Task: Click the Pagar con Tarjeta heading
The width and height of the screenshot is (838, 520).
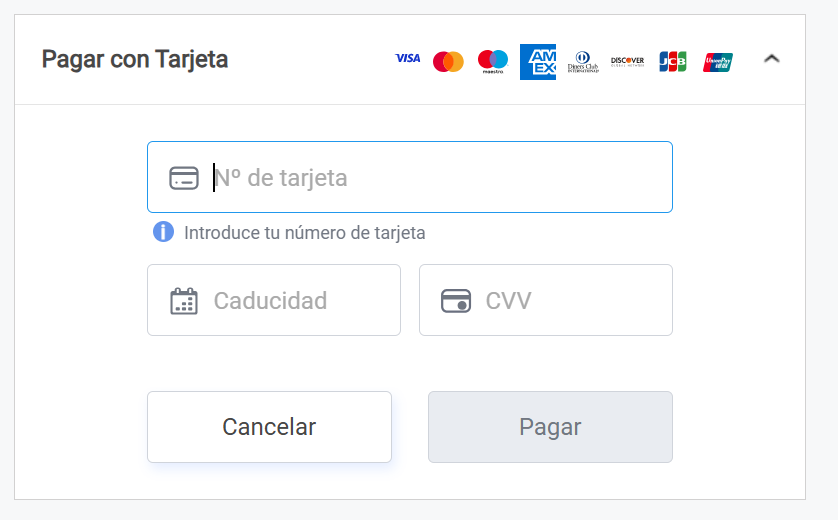Action: coord(135,59)
